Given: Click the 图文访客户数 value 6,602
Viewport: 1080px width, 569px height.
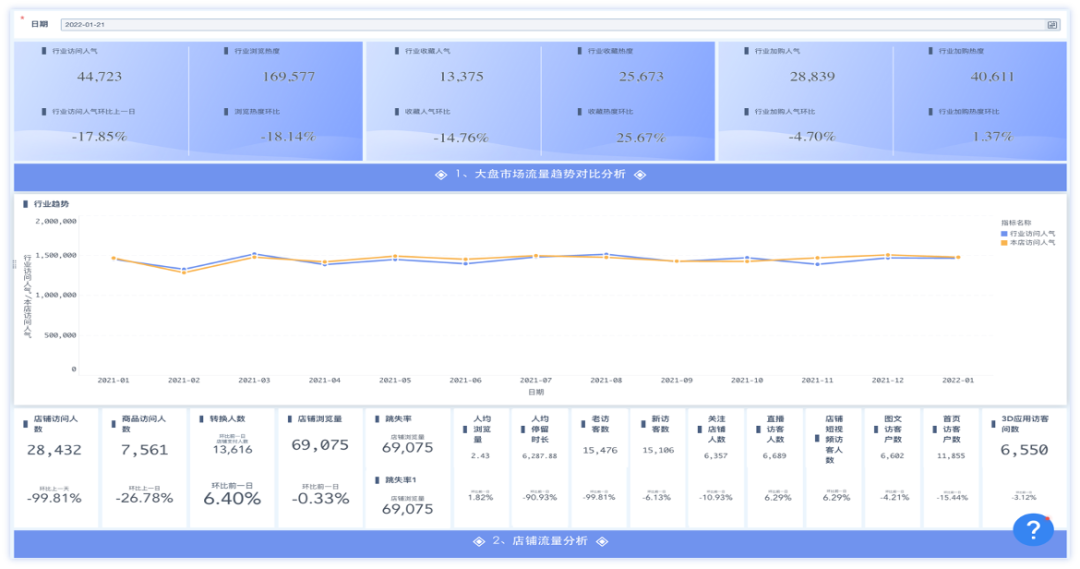Looking at the screenshot, I should (x=892, y=456).
